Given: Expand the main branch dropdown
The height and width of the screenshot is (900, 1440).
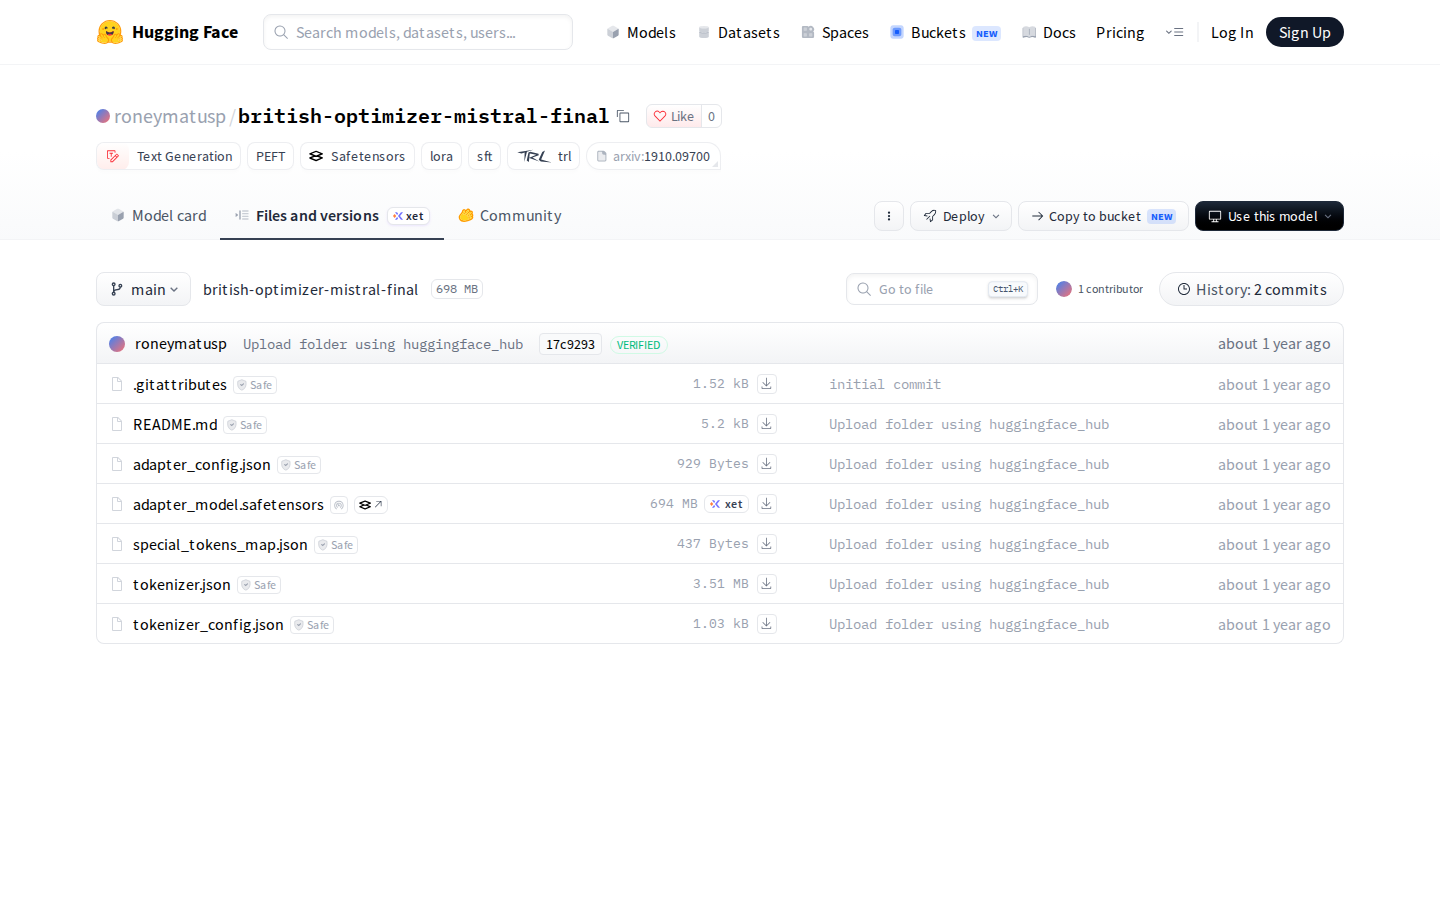Looking at the screenshot, I should click(144, 289).
